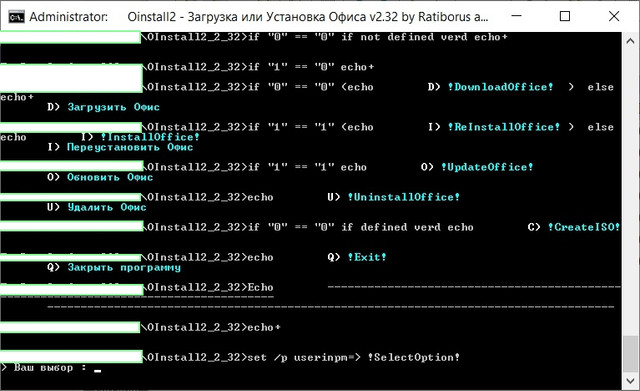Click the scrollbar up arrow
640x391 pixels.
point(630,41)
